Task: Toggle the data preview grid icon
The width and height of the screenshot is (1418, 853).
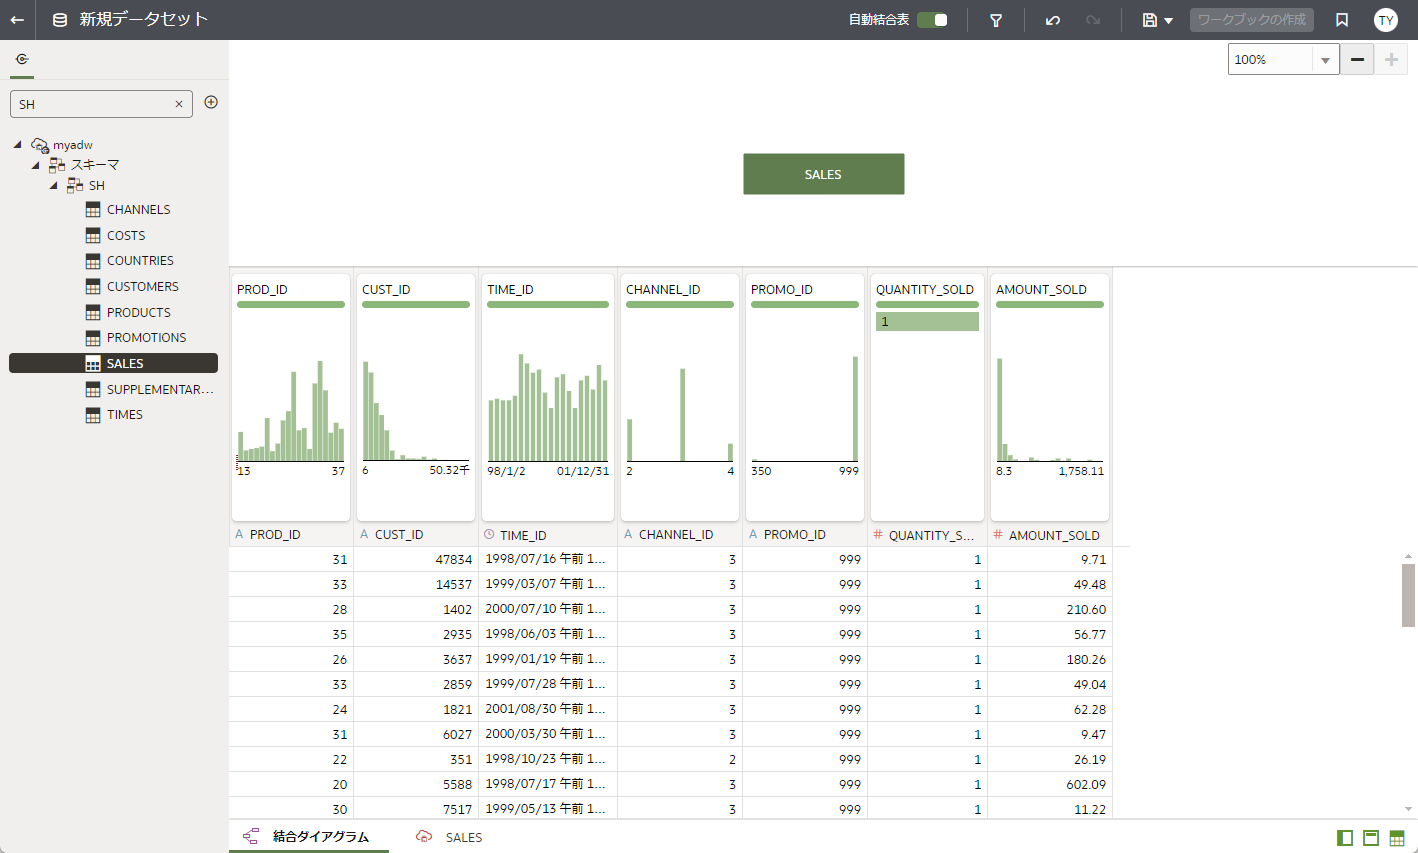Action: (1397, 838)
